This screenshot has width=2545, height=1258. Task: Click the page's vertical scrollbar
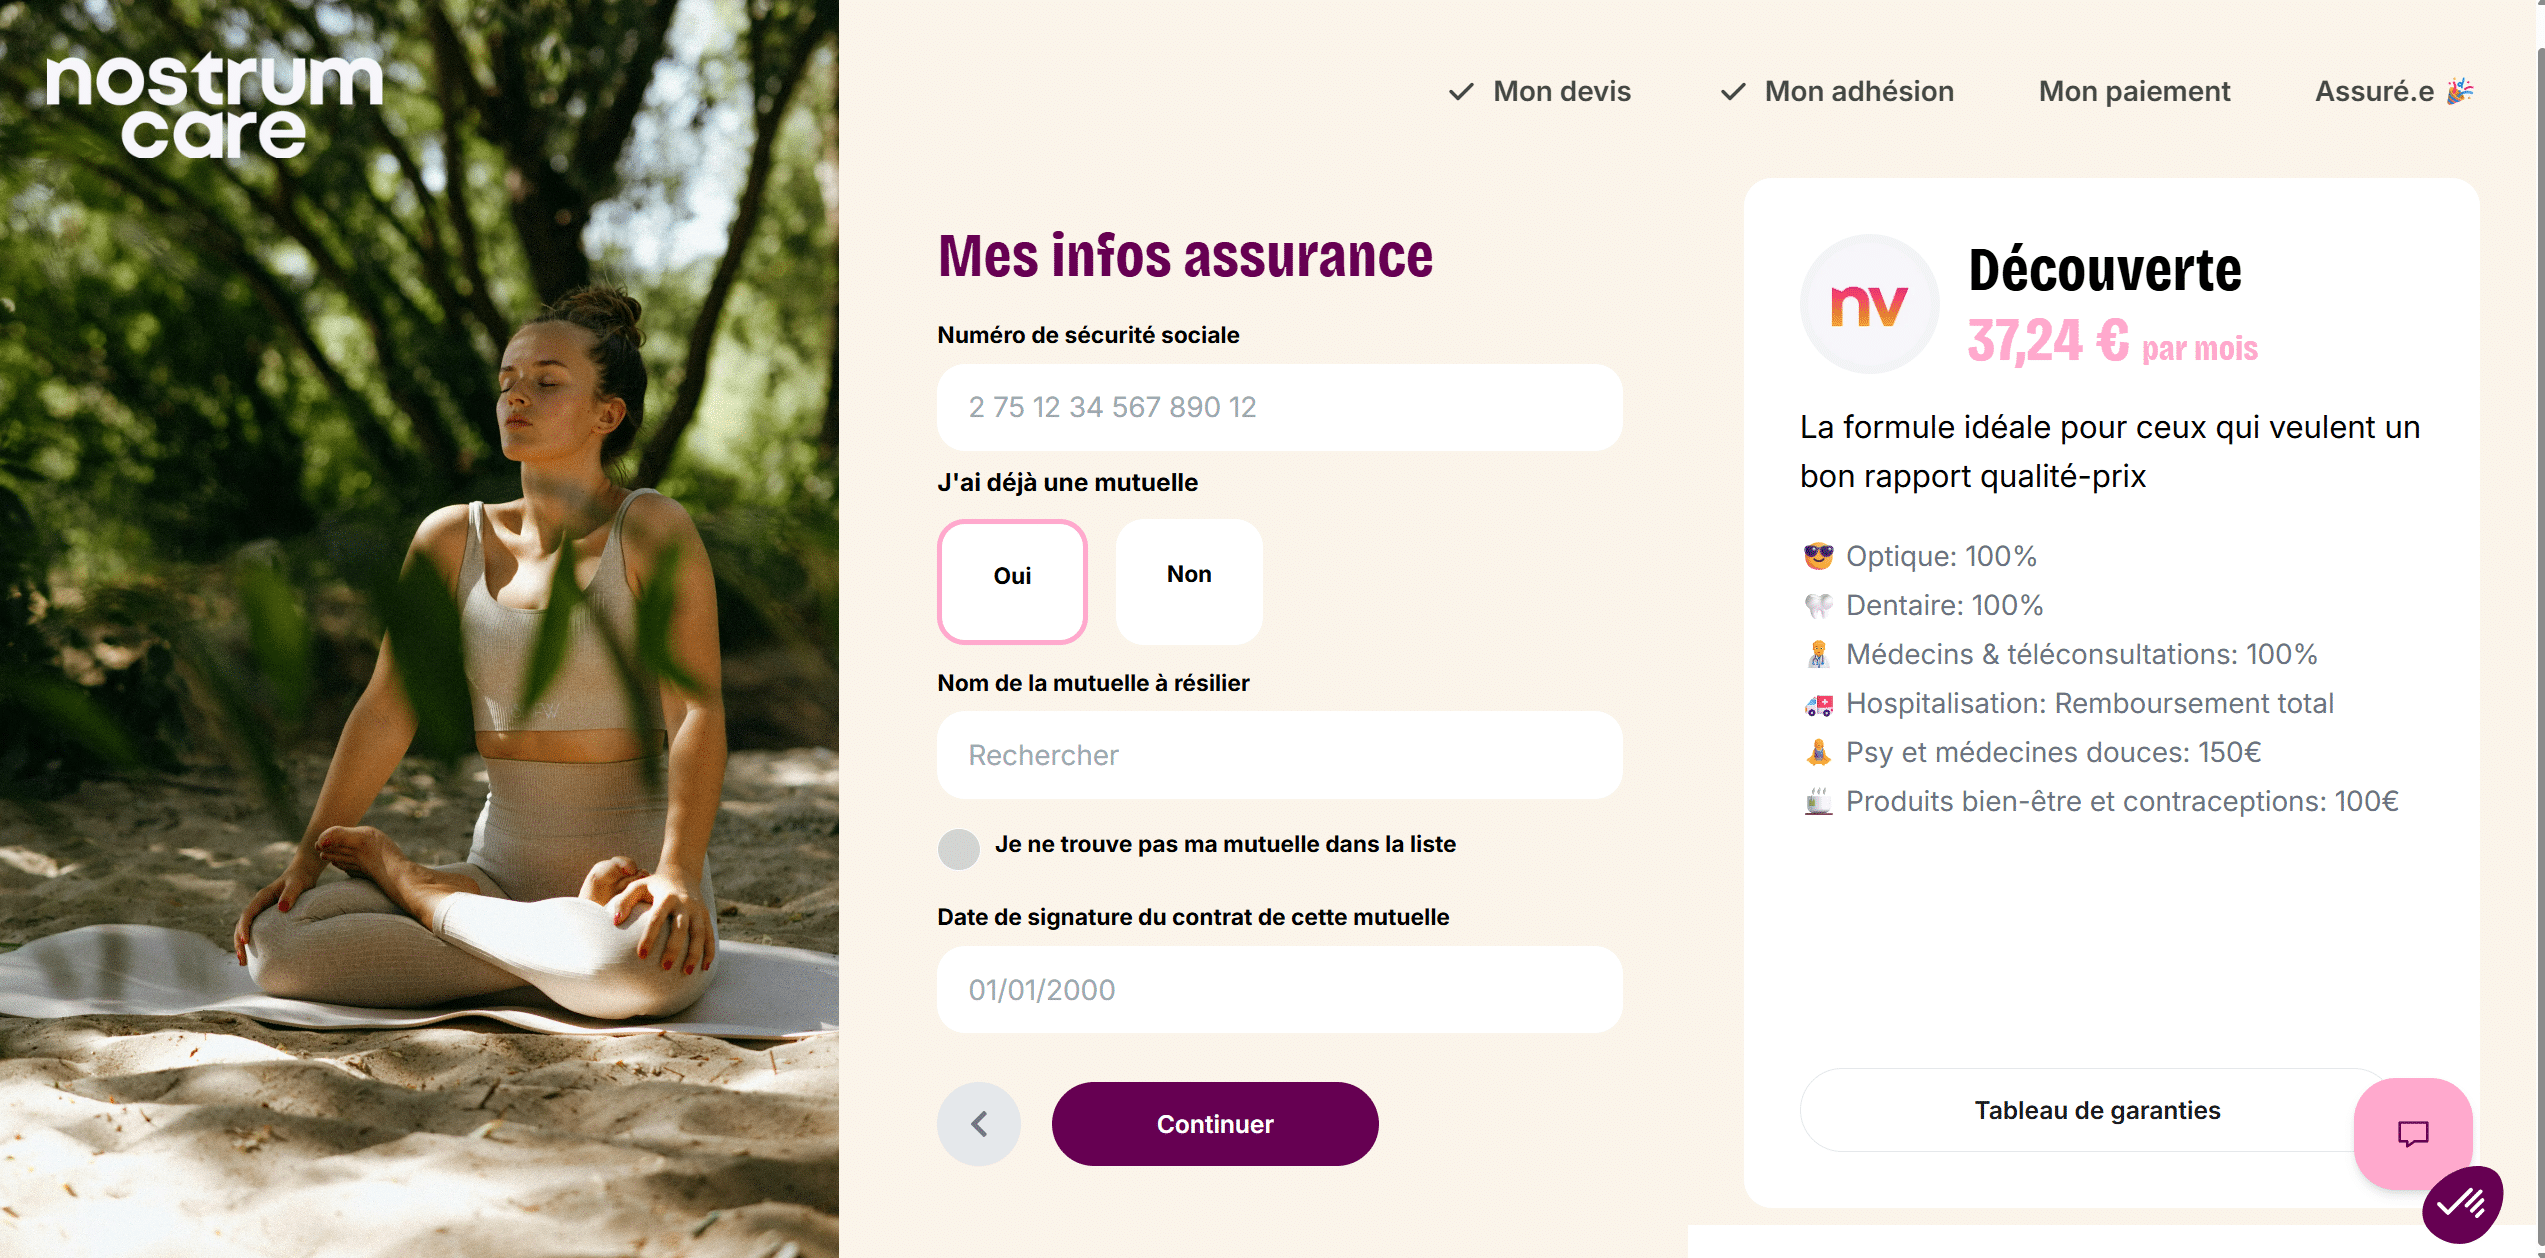pyautogui.click(x=2539, y=629)
